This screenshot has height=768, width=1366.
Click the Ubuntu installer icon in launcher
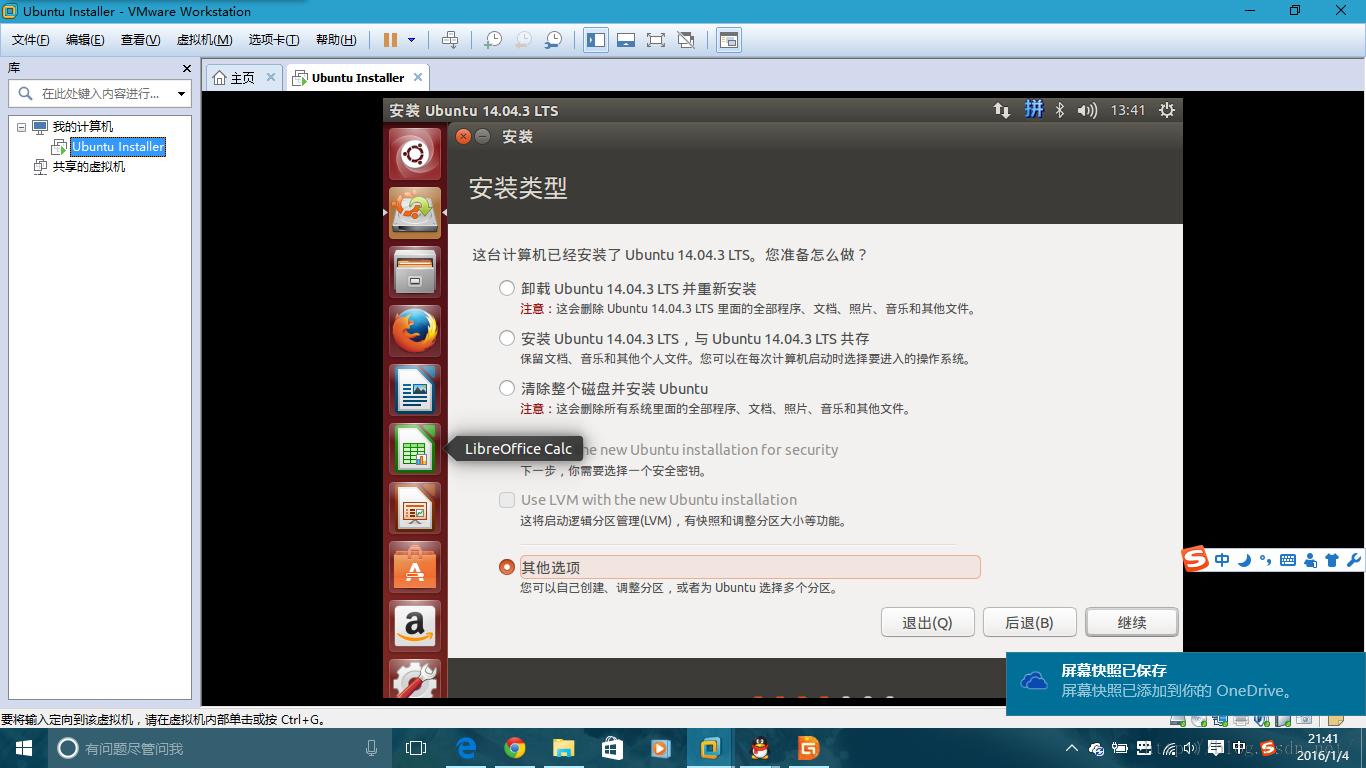click(x=415, y=212)
